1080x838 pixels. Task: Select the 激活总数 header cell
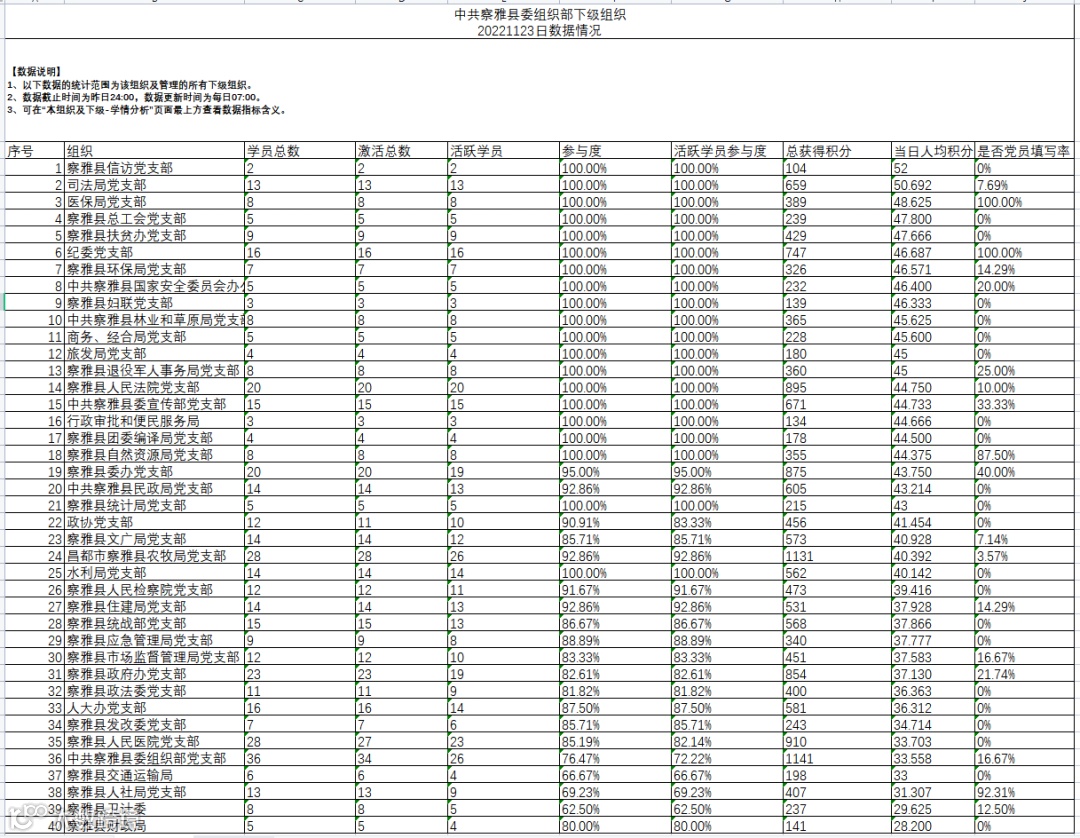coord(402,151)
